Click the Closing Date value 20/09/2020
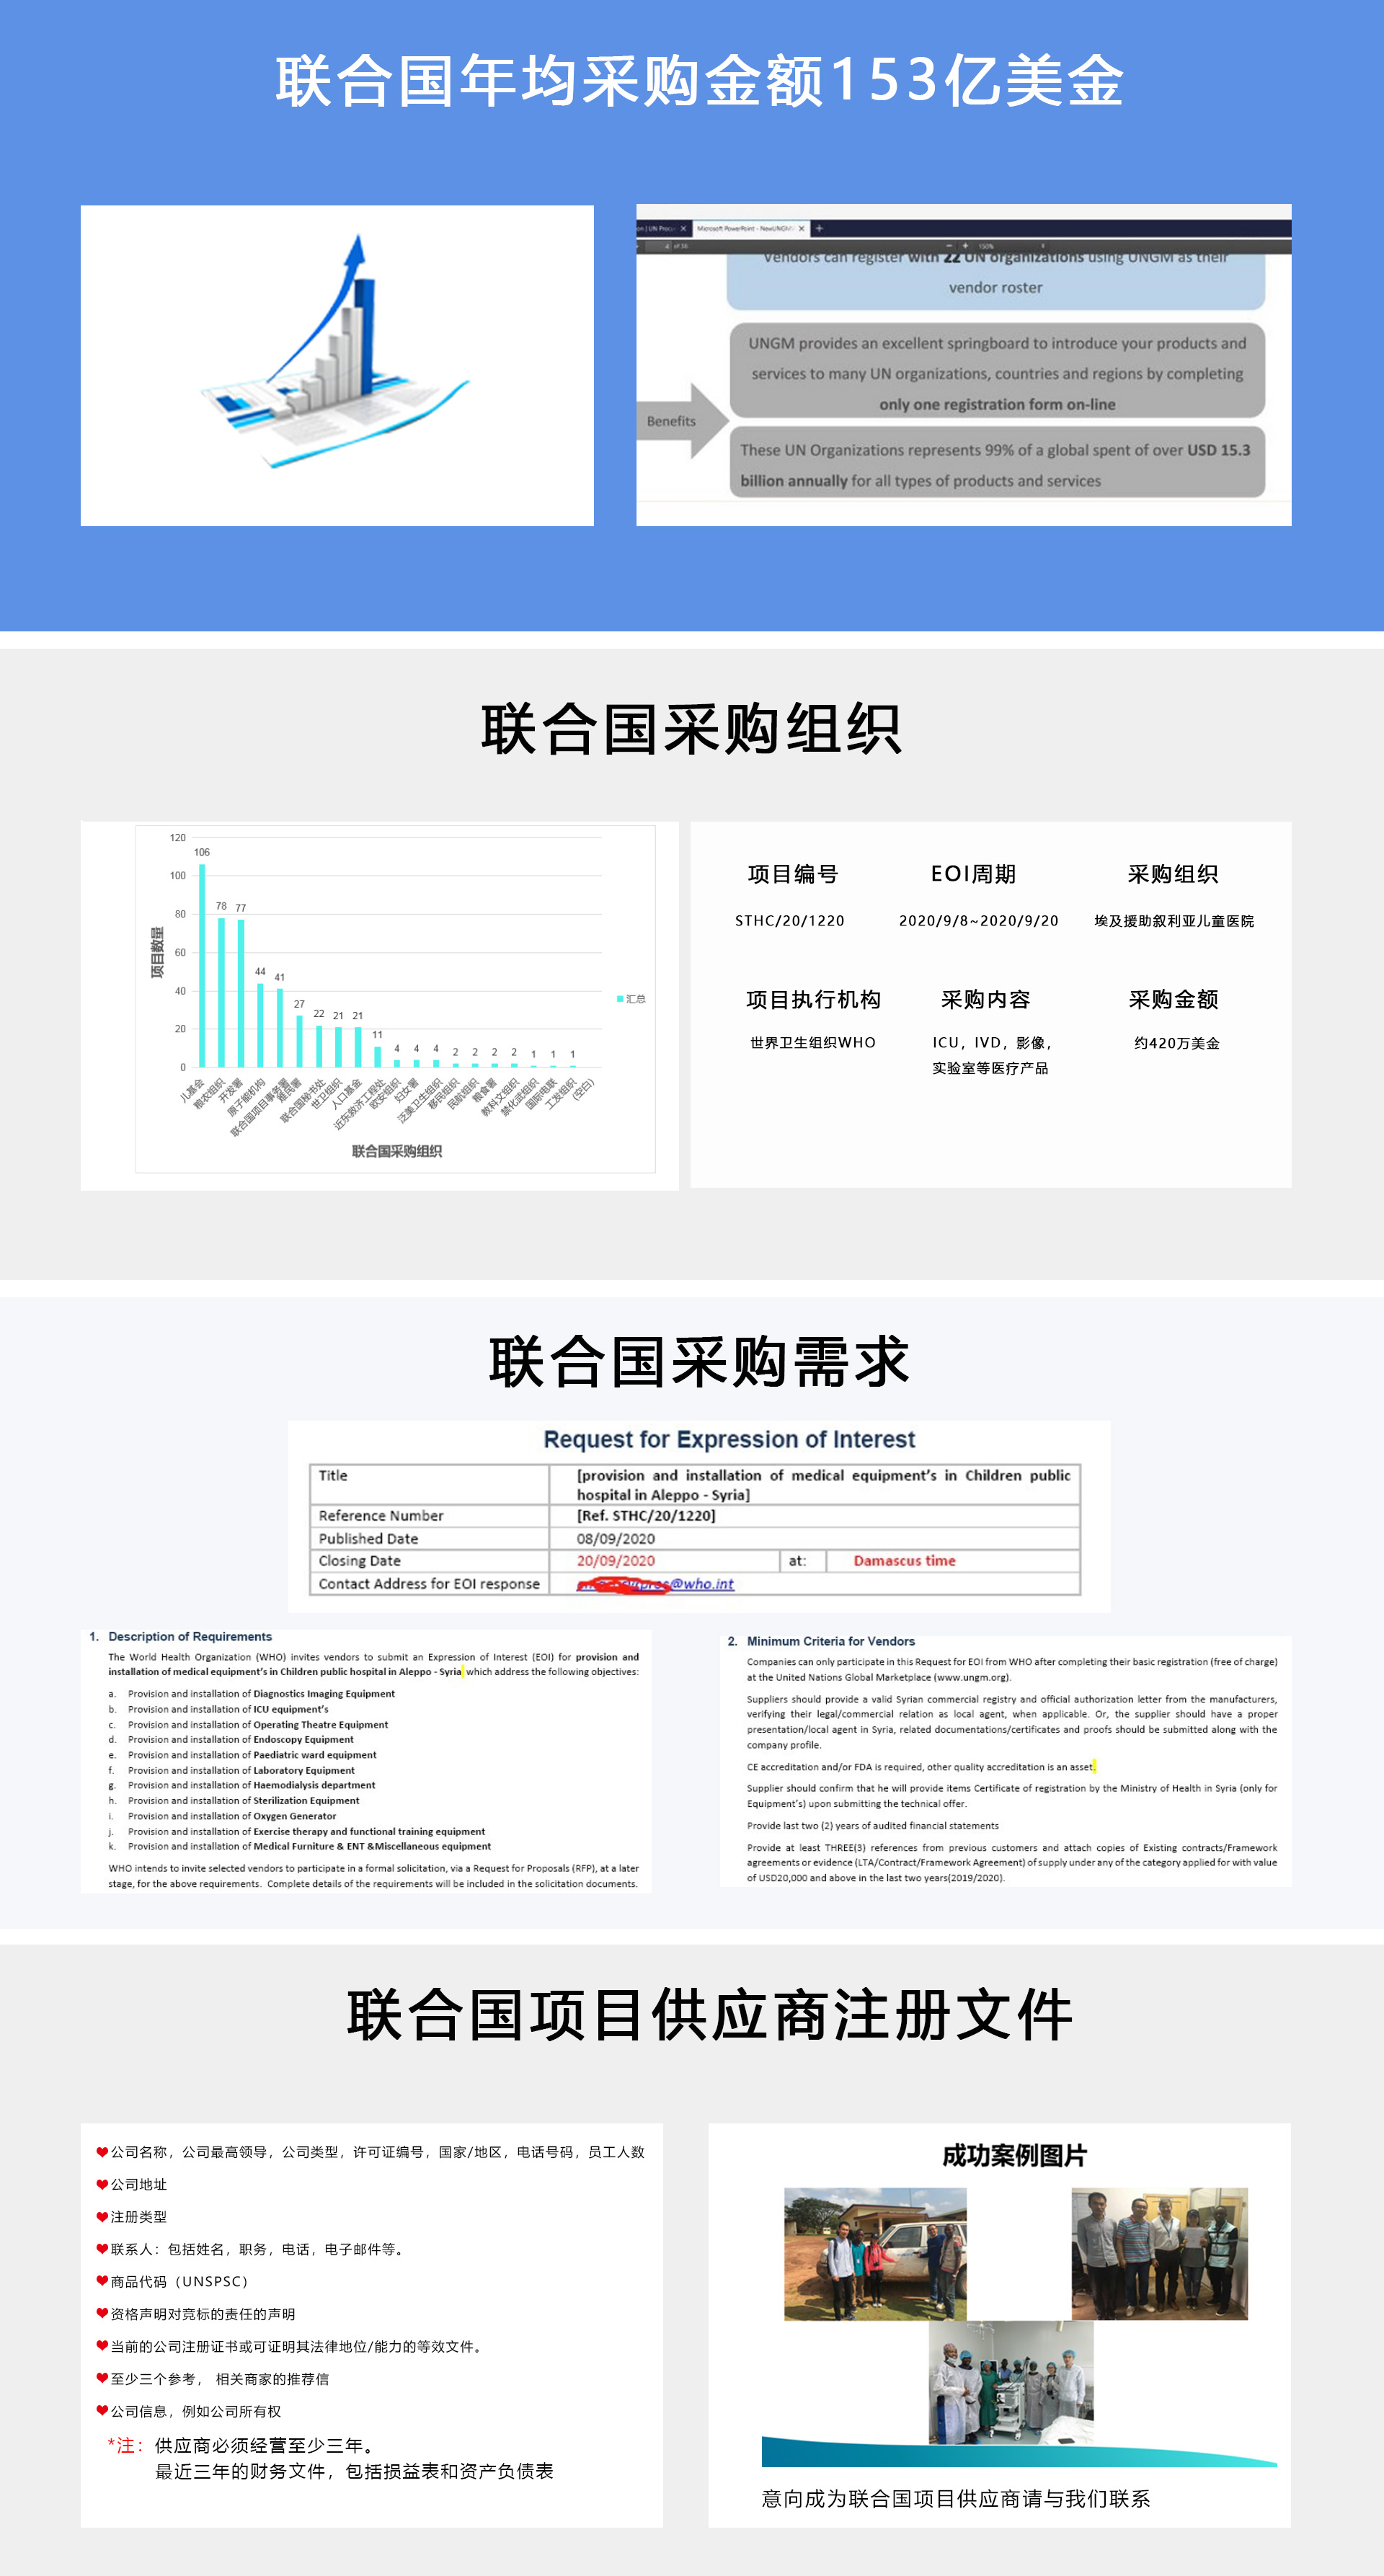1384x2576 pixels. (x=616, y=1560)
